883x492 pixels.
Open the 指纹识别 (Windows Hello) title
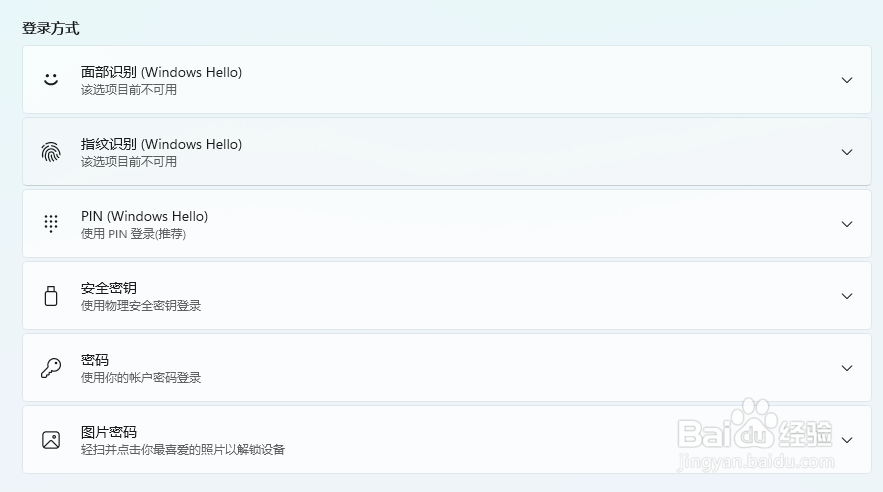pyautogui.click(x=161, y=144)
